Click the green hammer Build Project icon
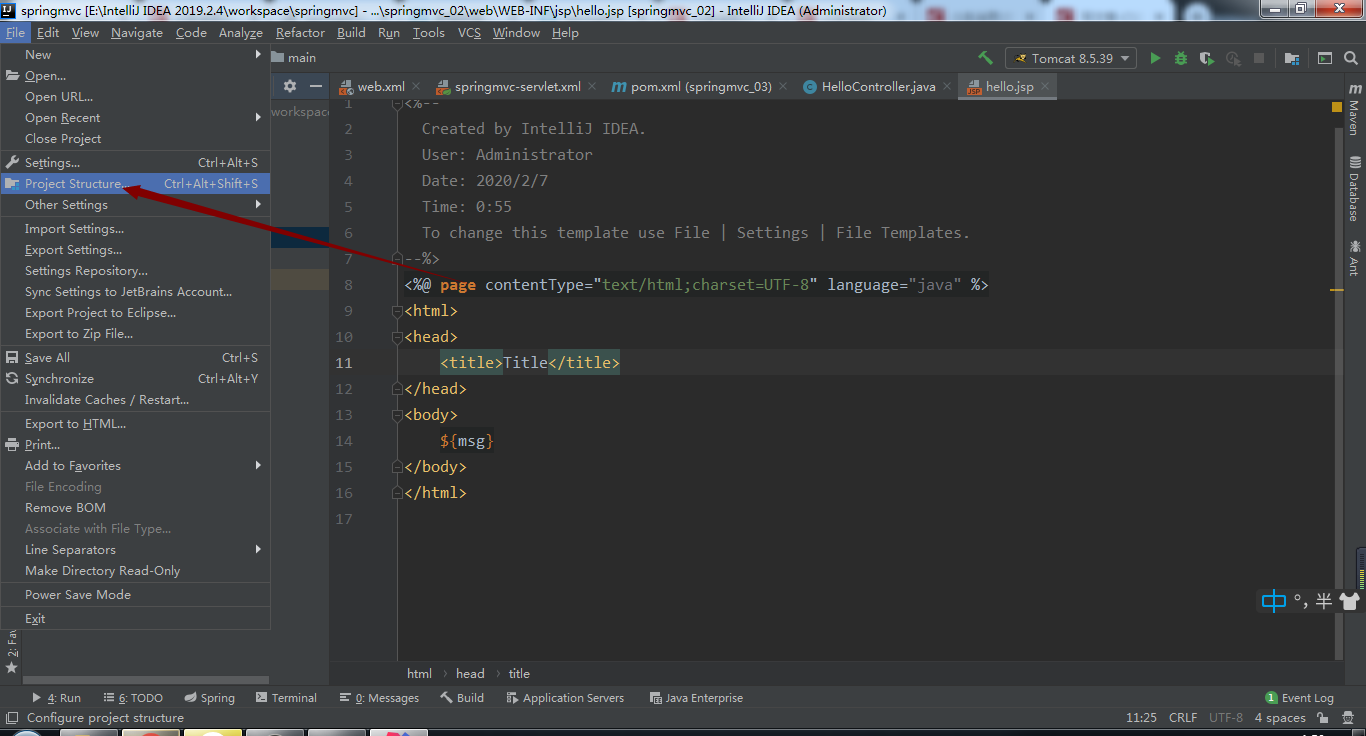 (985, 58)
